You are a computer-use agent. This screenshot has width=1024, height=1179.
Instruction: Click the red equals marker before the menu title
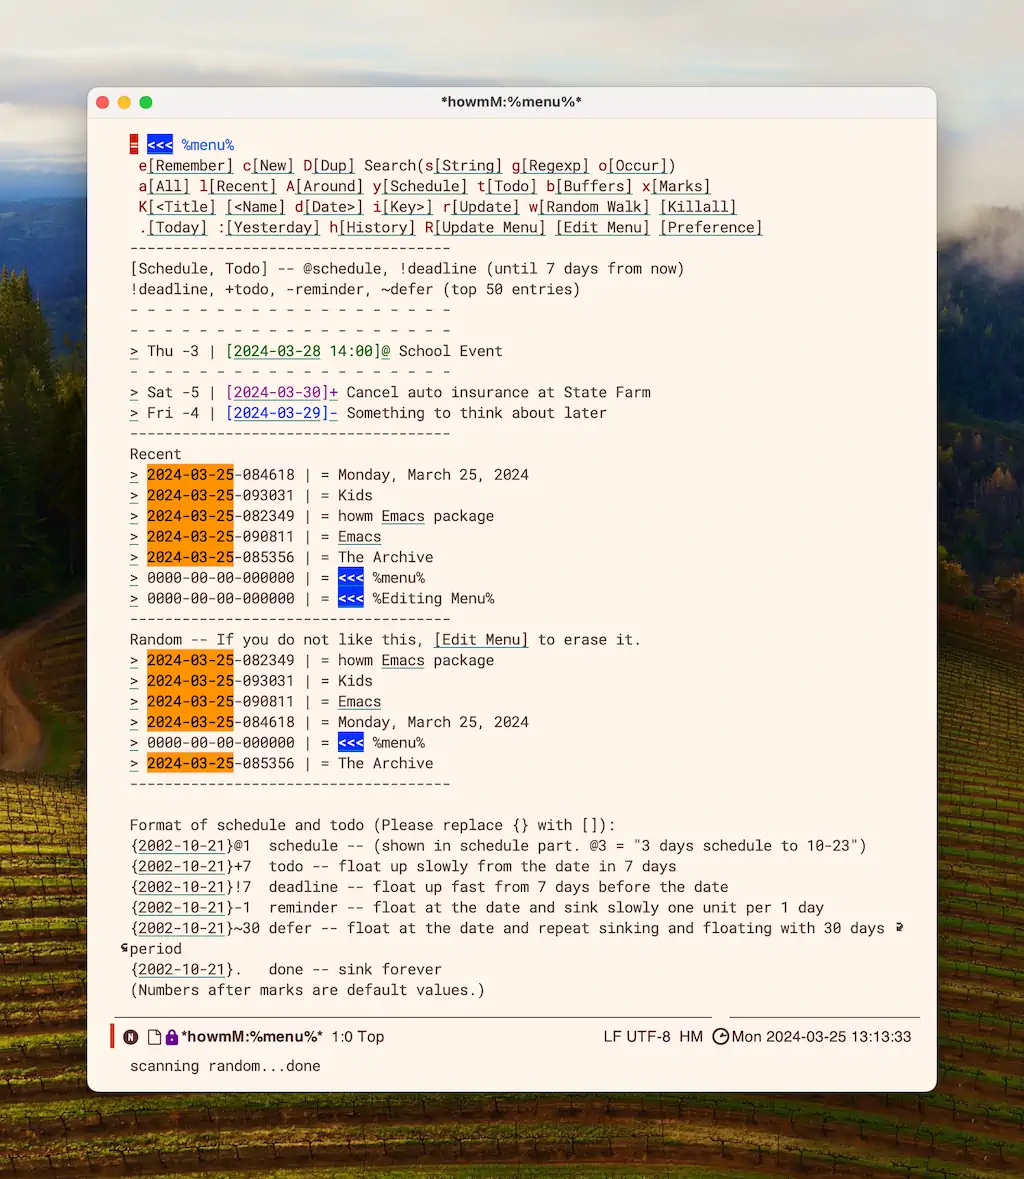coord(134,145)
